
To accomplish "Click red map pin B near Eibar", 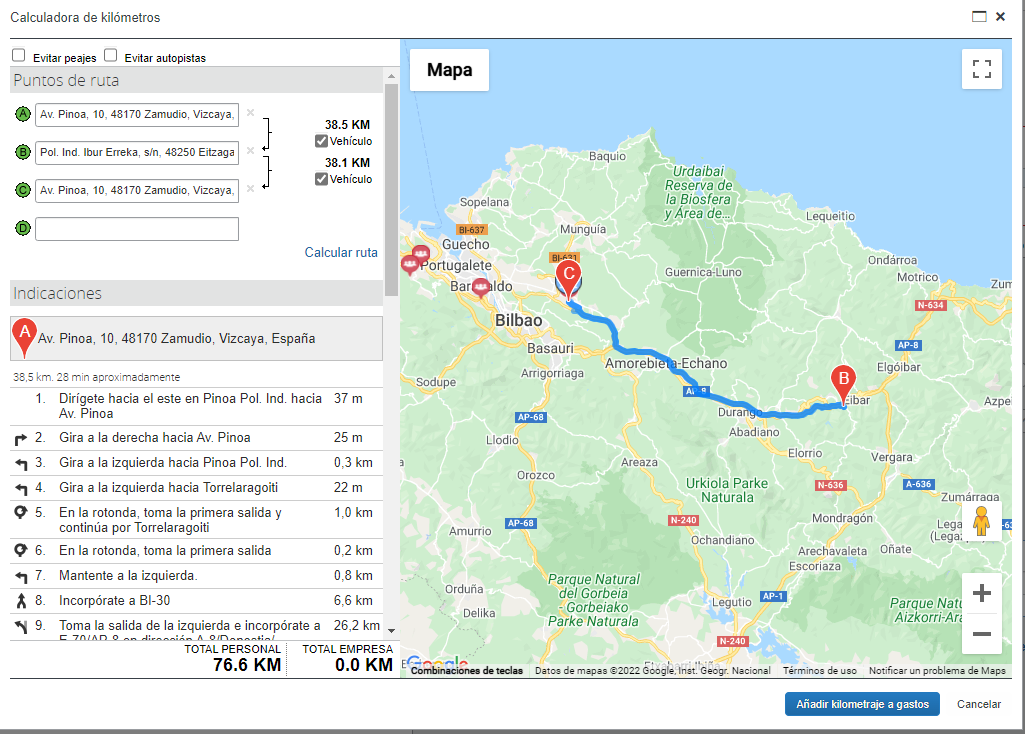I will click(843, 385).
